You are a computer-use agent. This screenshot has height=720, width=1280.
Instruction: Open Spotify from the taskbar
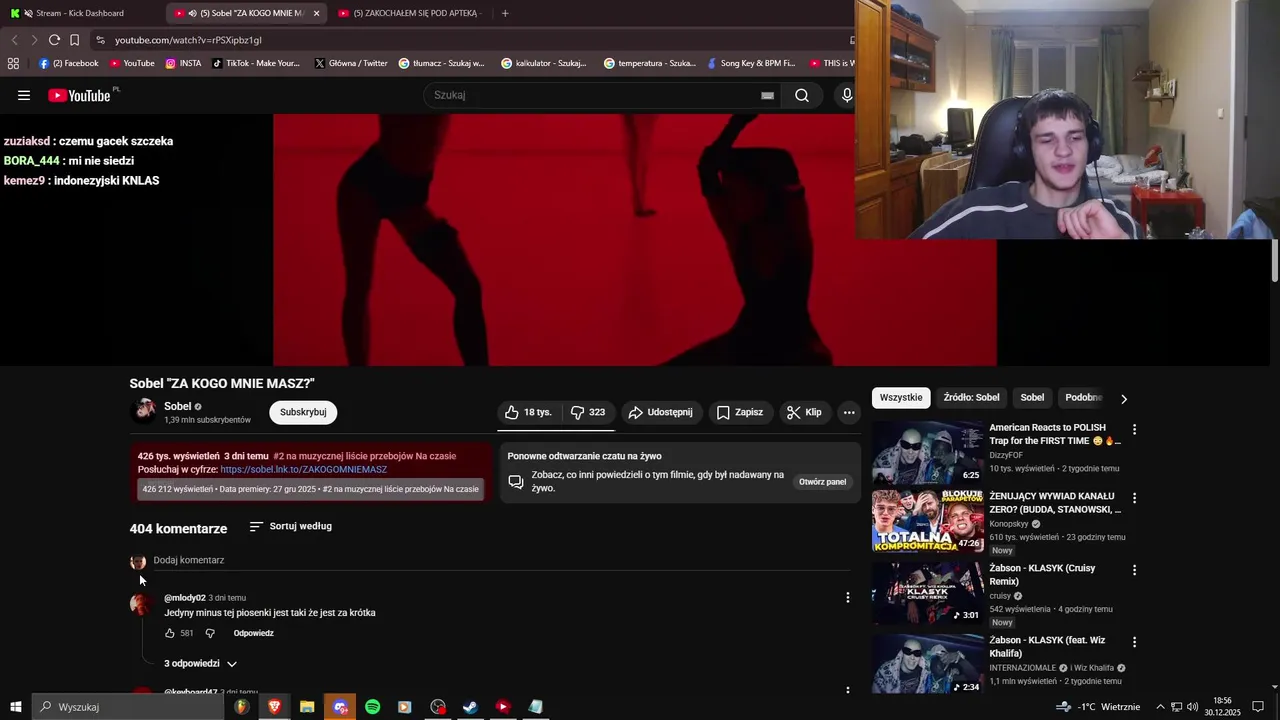pos(372,707)
